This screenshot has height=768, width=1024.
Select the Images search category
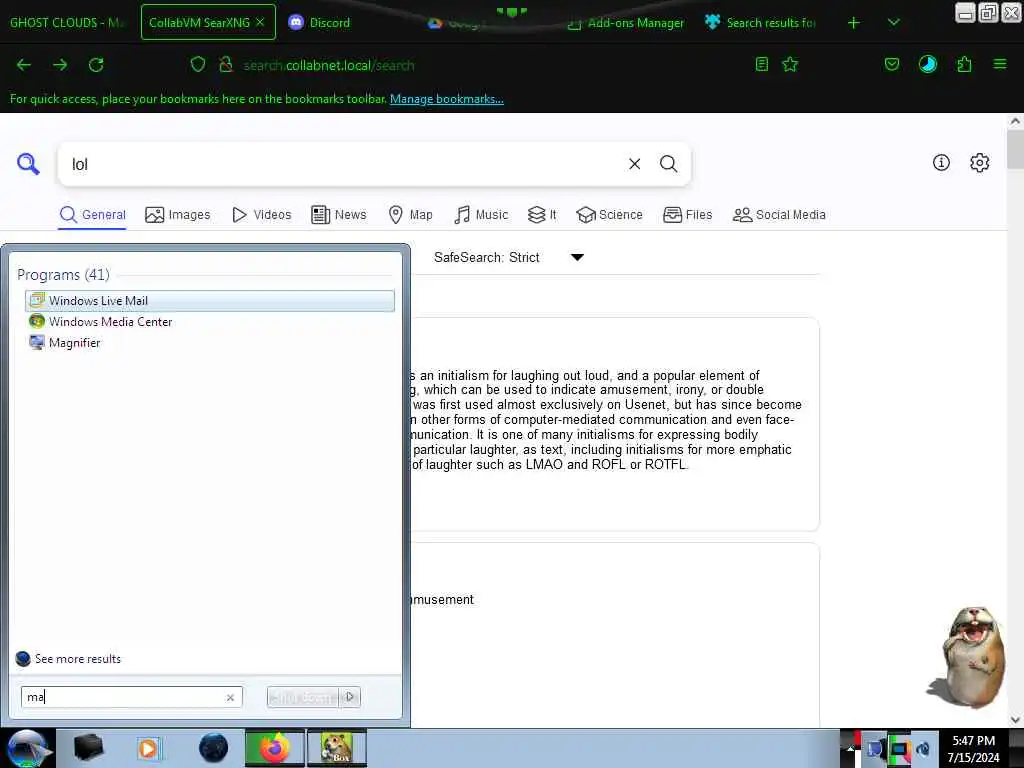(x=178, y=215)
